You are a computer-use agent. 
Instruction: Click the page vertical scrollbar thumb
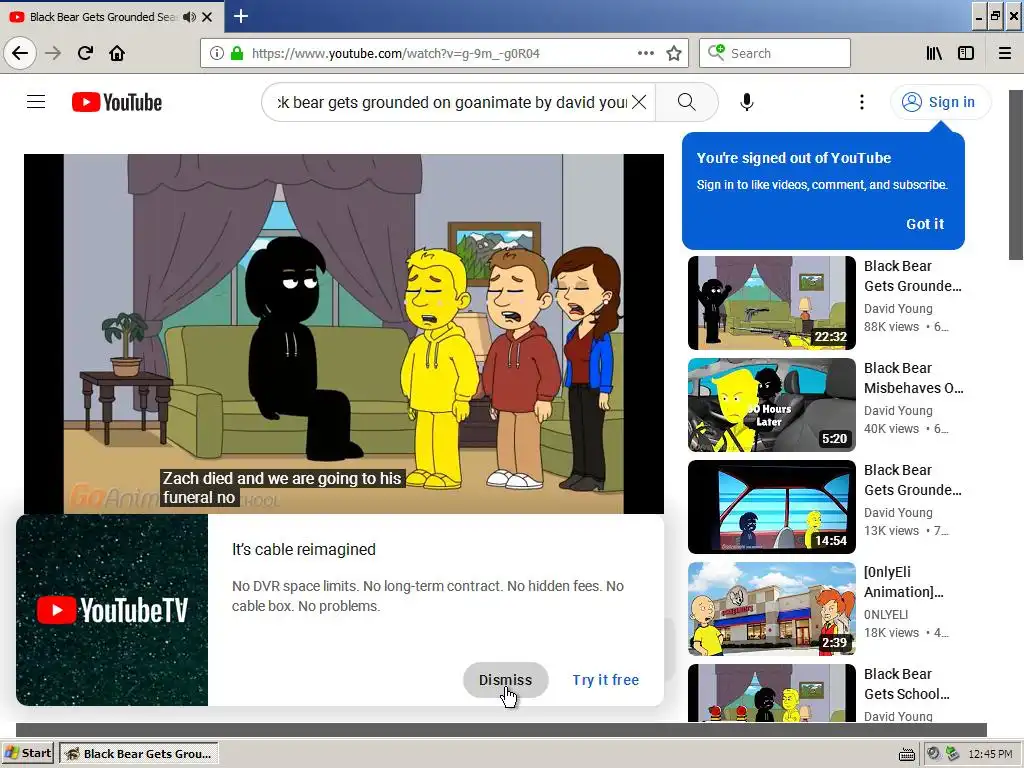click(1016, 175)
